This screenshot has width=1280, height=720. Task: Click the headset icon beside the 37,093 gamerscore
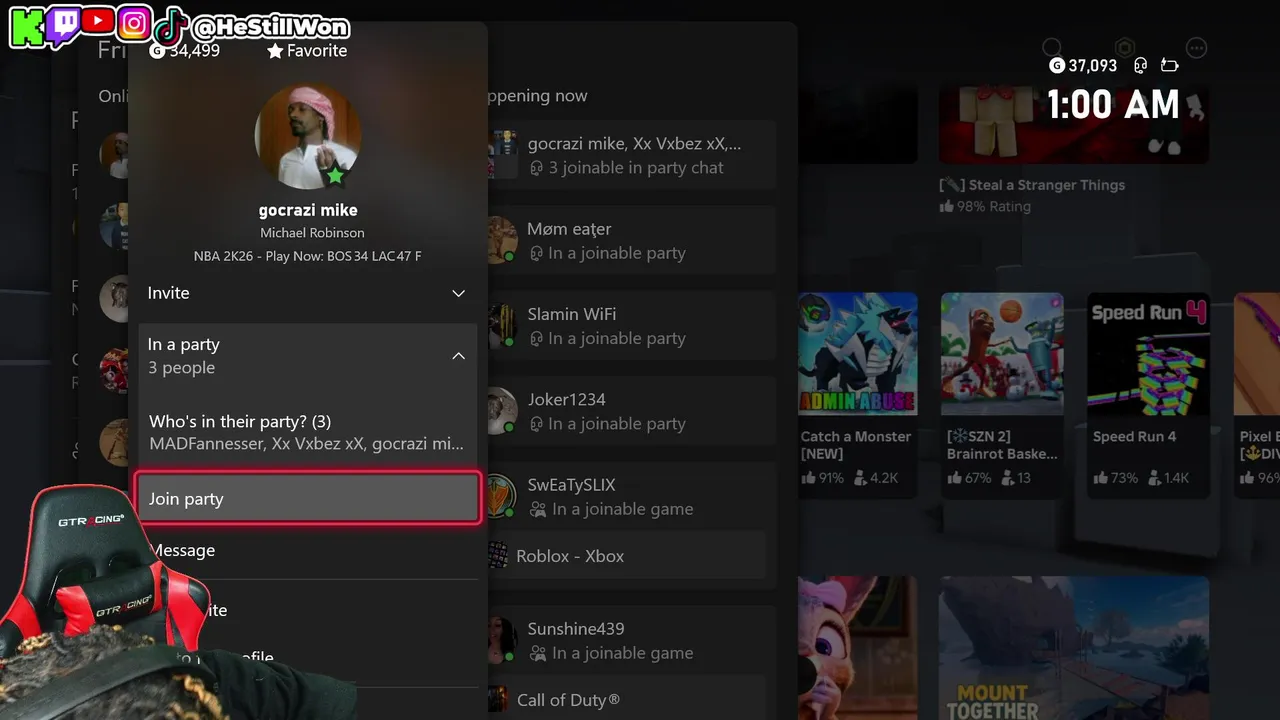click(1140, 65)
